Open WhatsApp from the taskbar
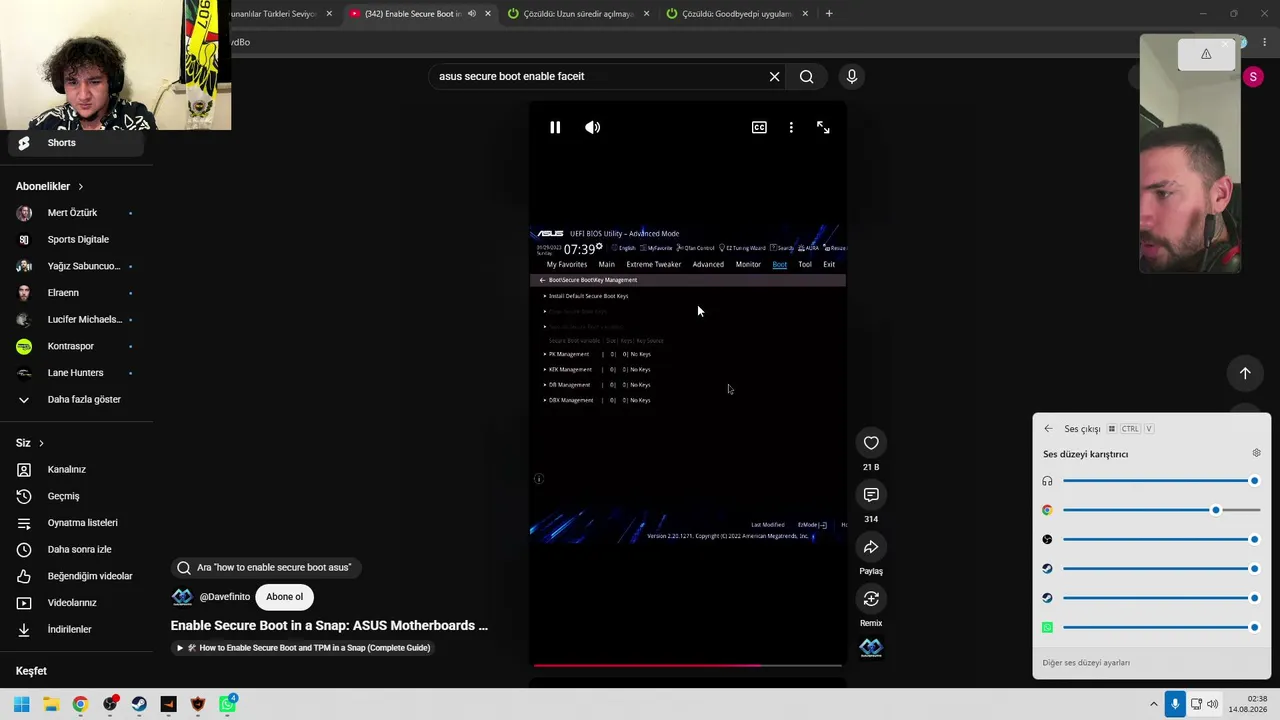The width and height of the screenshot is (1280, 720). (x=228, y=704)
